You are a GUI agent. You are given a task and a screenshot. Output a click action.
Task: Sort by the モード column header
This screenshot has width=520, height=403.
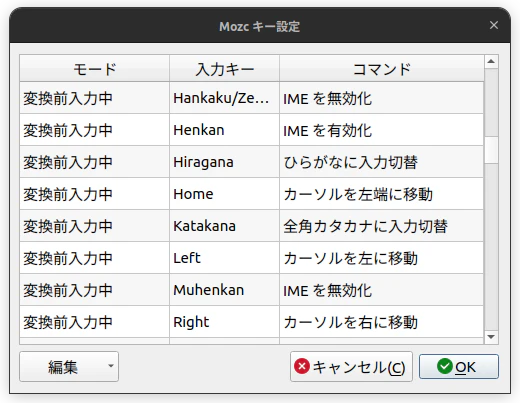[95, 69]
